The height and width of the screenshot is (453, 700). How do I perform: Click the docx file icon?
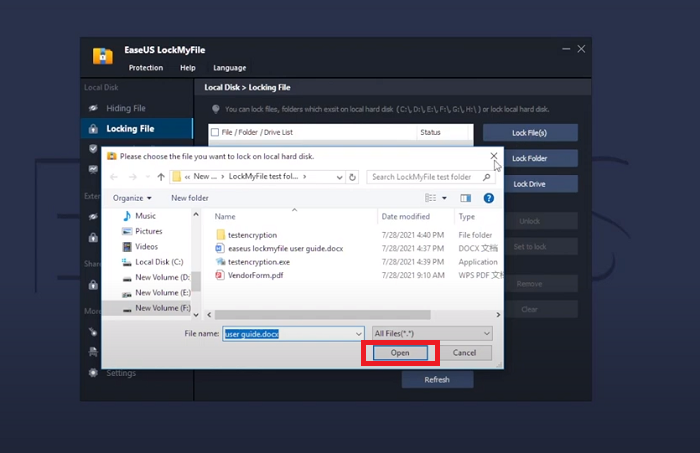tap(220, 249)
